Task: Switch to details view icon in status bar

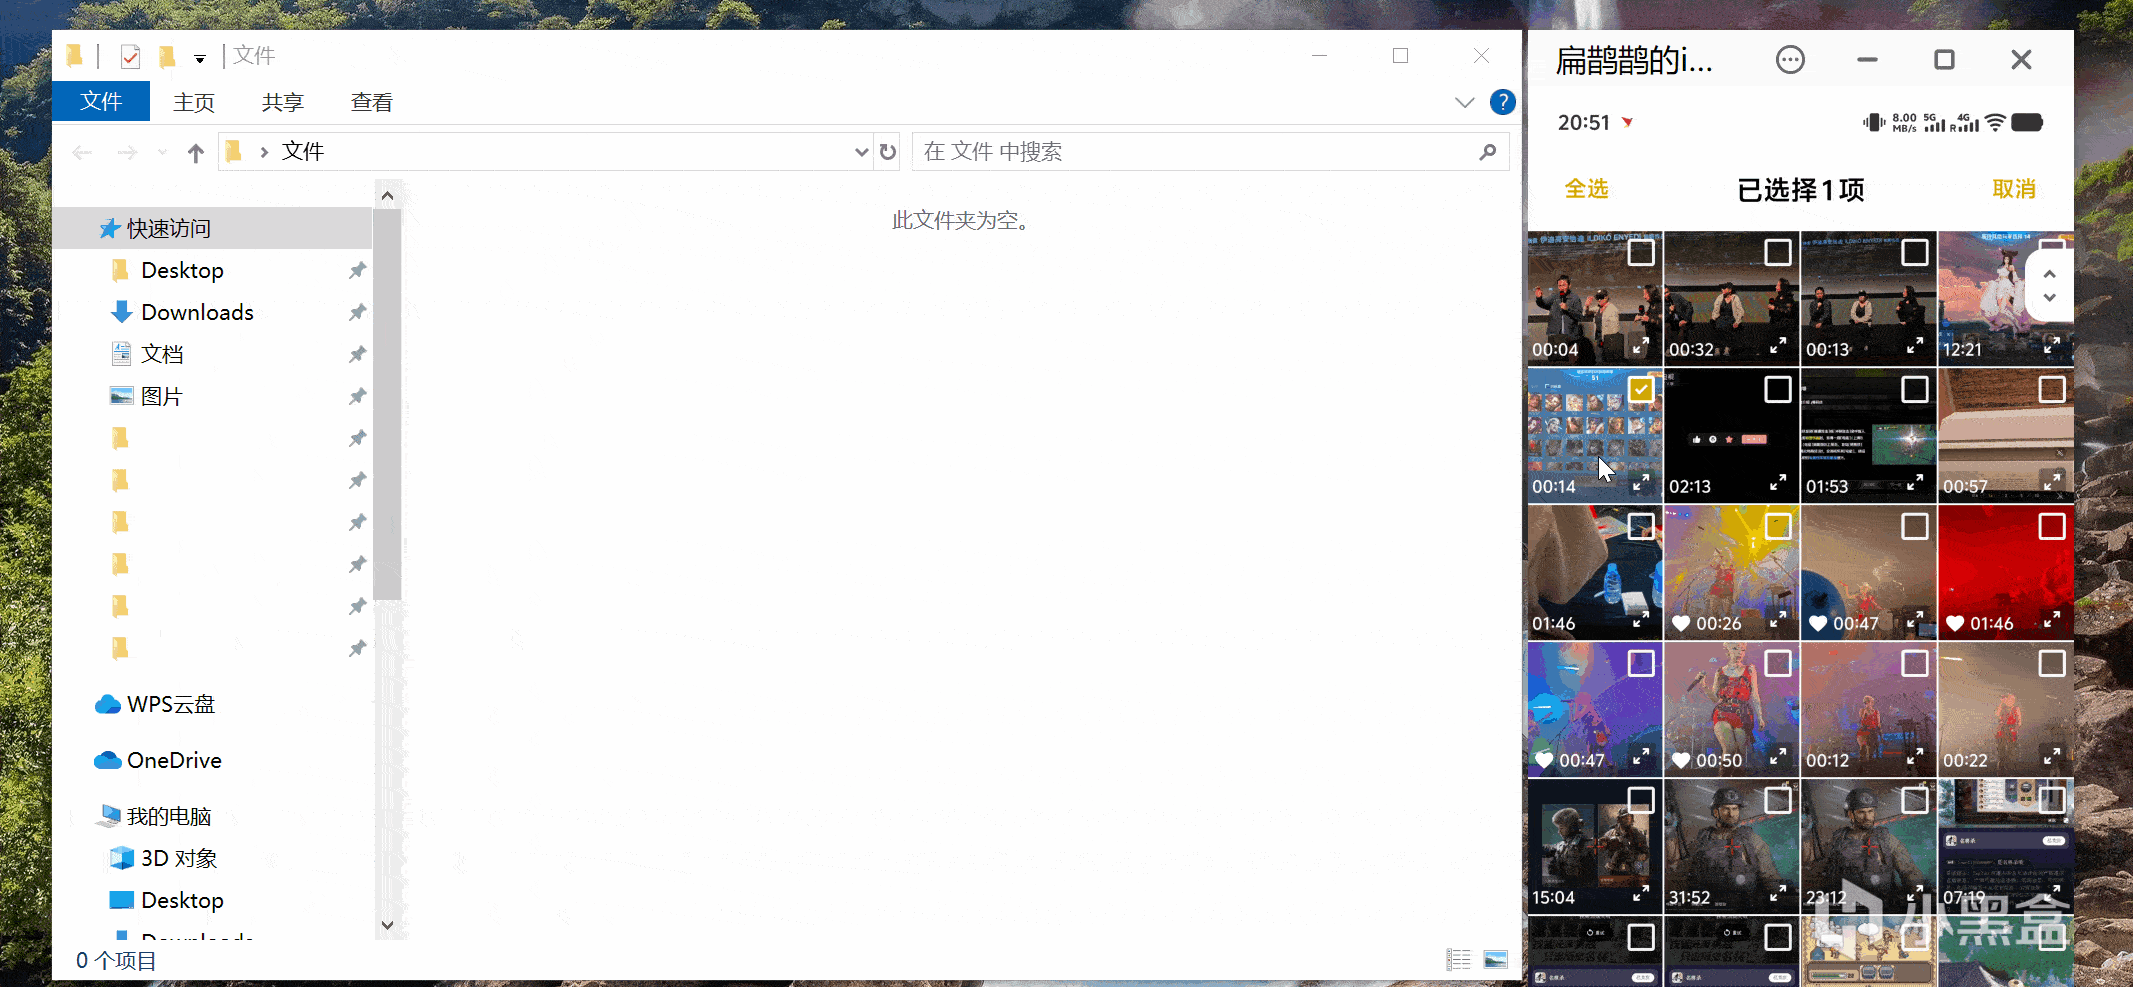Action: (x=1459, y=960)
